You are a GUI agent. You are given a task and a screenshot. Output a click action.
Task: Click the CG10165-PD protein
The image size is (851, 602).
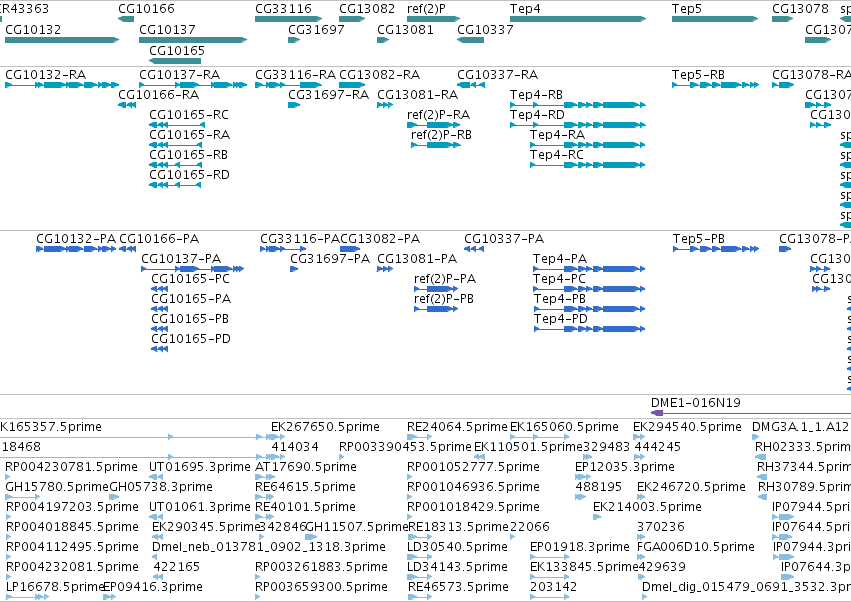160,350
